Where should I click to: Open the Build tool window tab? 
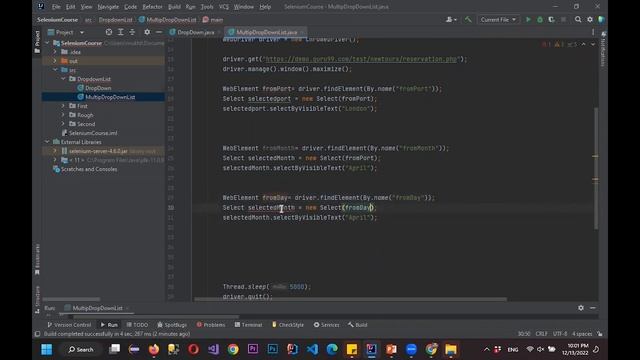tap(358, 324)
